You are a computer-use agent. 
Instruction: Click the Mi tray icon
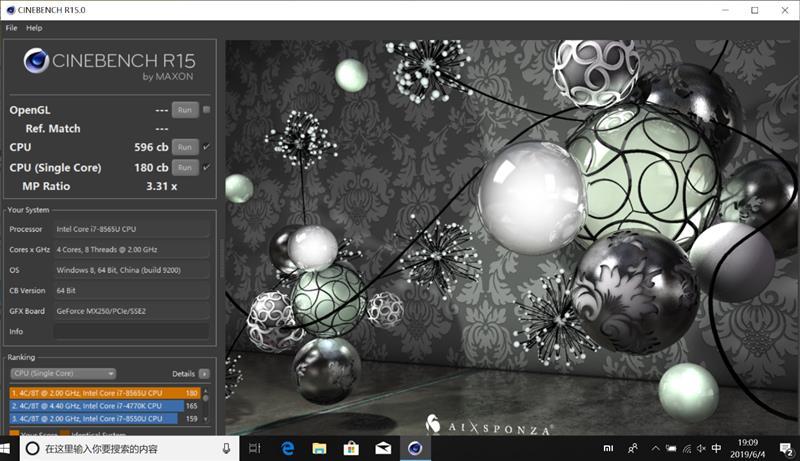point(608,448)
